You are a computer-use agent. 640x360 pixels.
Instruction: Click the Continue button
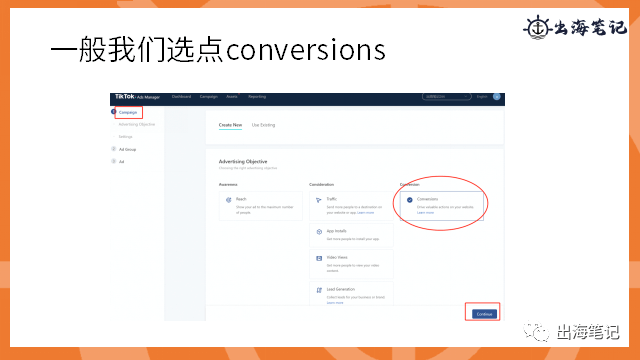click(x=484, y=314)
